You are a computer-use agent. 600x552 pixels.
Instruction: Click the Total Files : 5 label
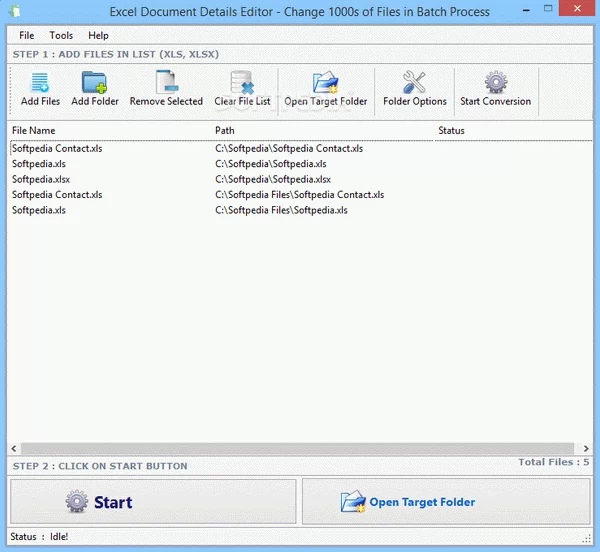[554, 462]
